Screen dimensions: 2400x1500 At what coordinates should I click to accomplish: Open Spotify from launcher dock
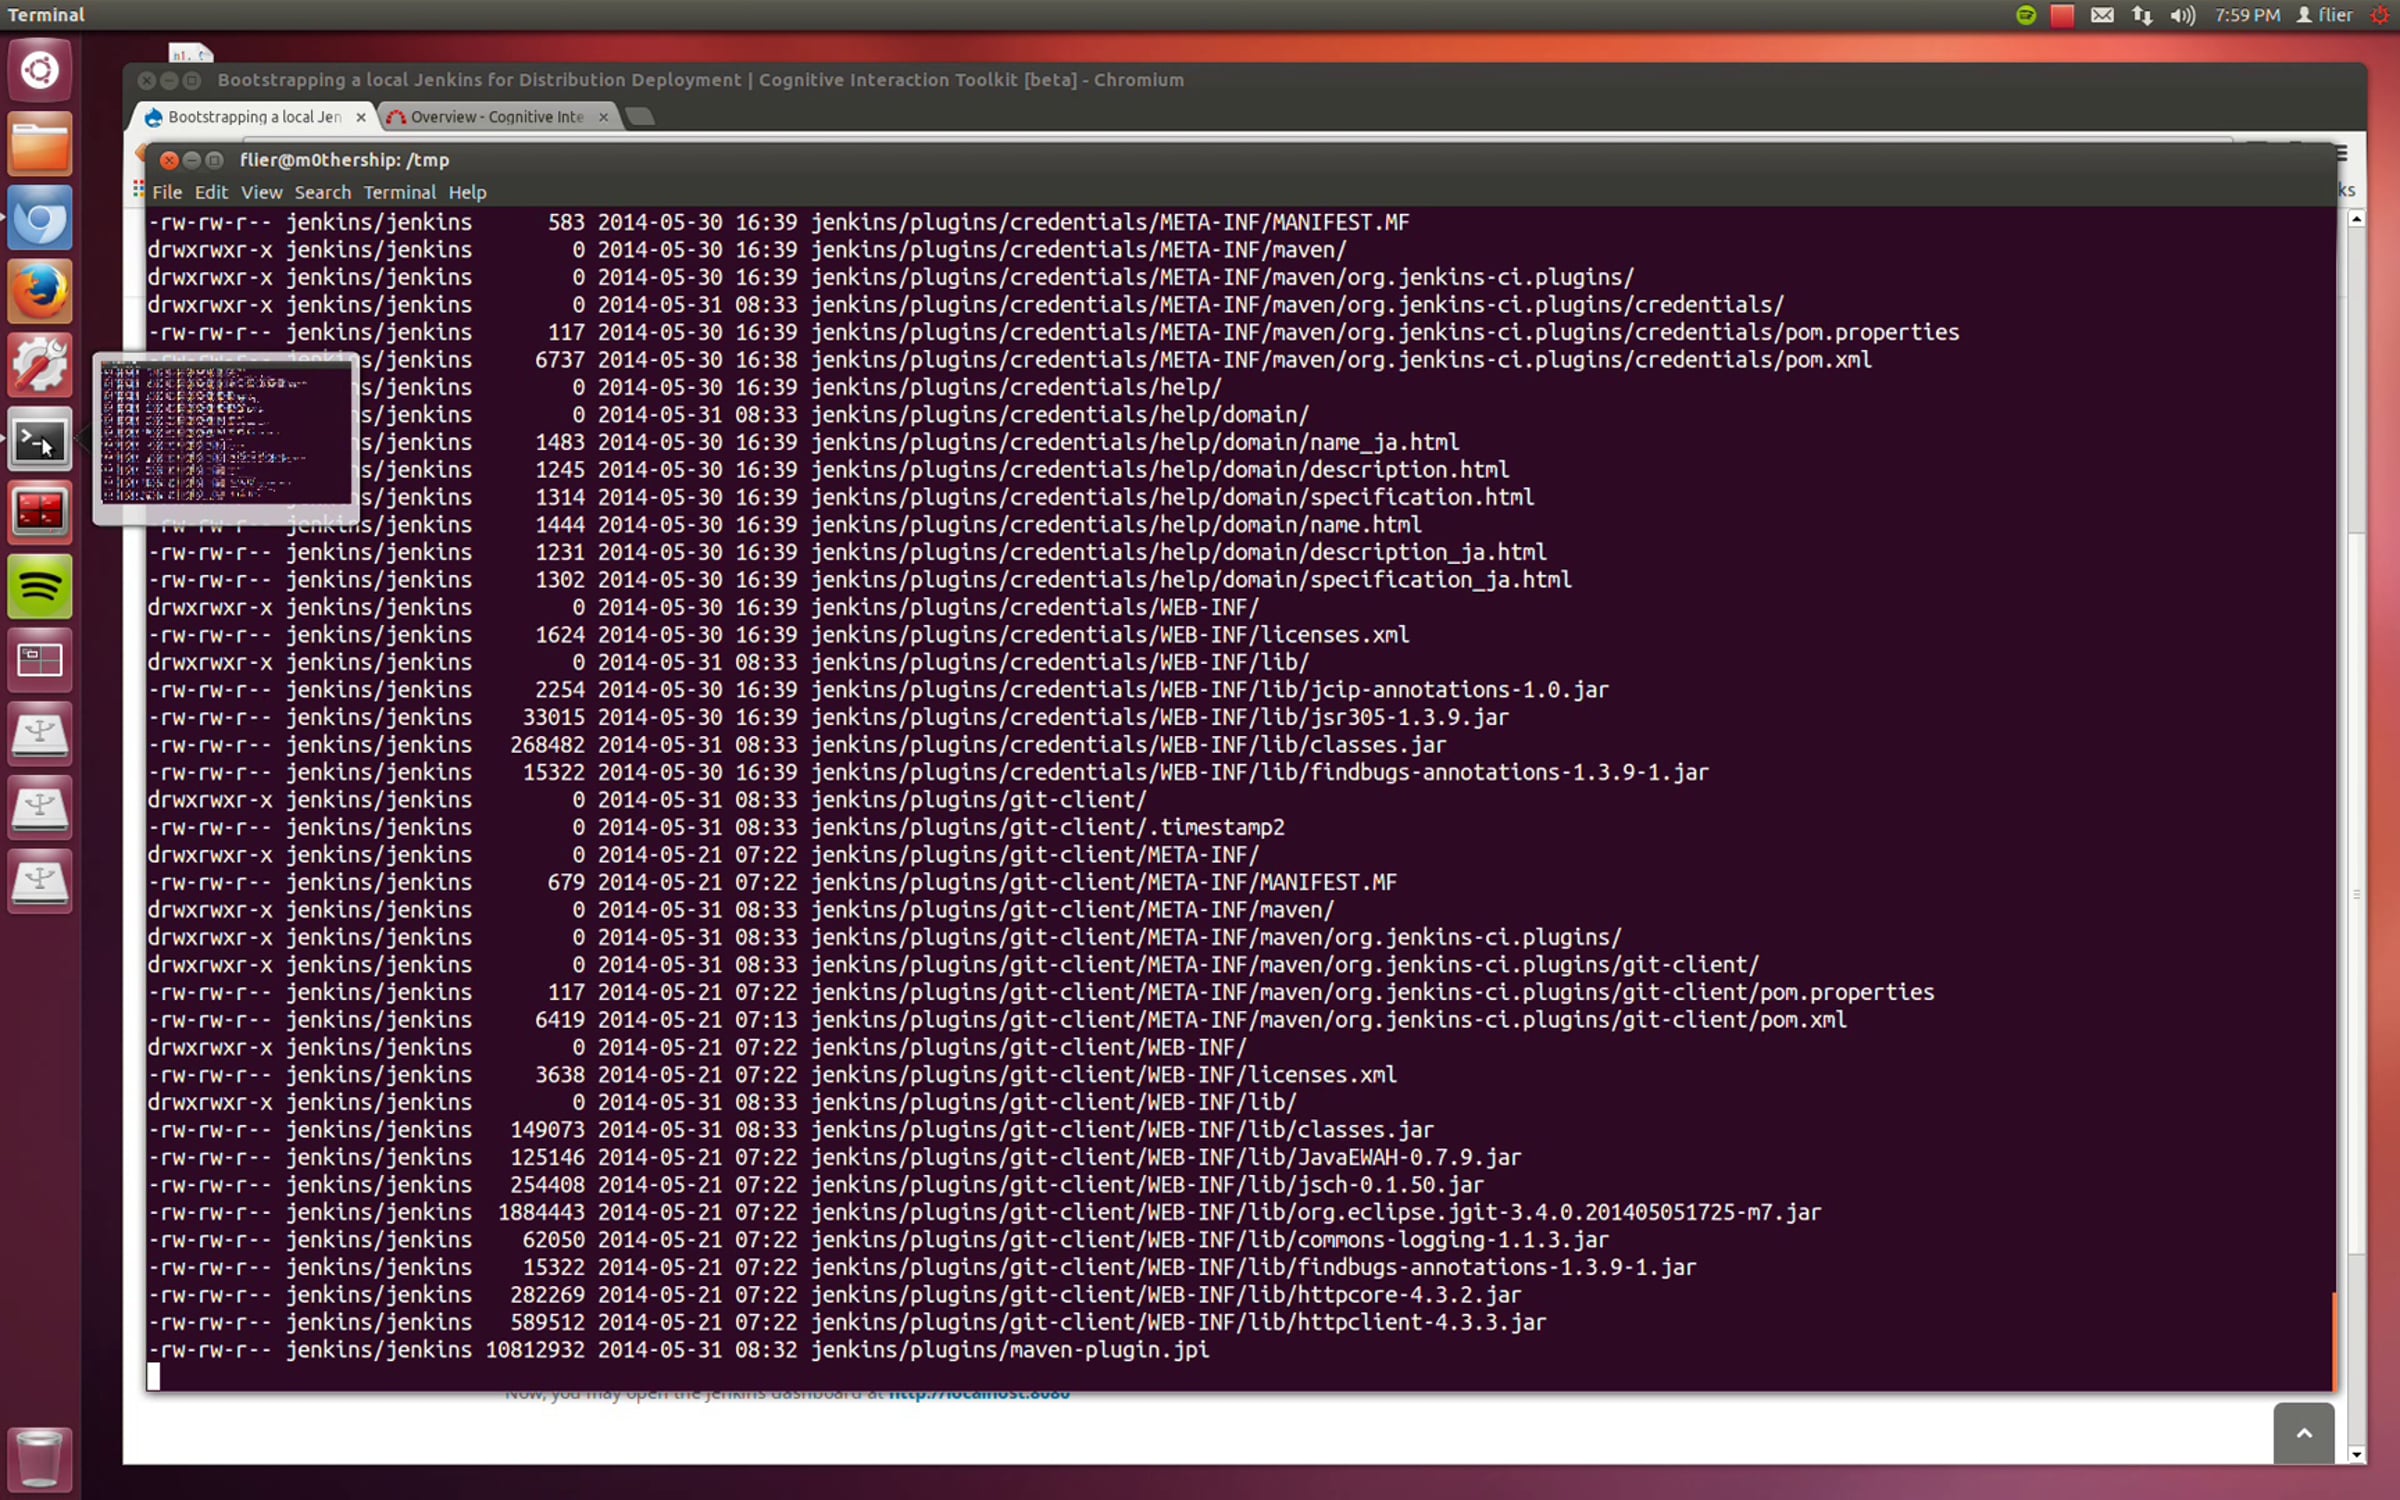point(40,587)
